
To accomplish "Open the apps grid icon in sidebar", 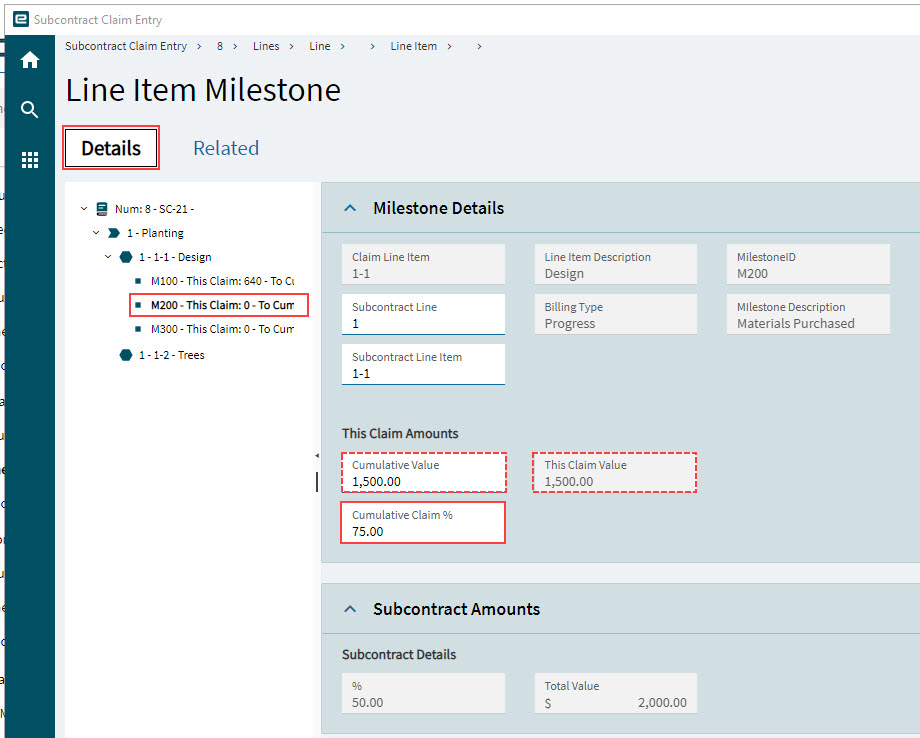I will tap(29, 160).
